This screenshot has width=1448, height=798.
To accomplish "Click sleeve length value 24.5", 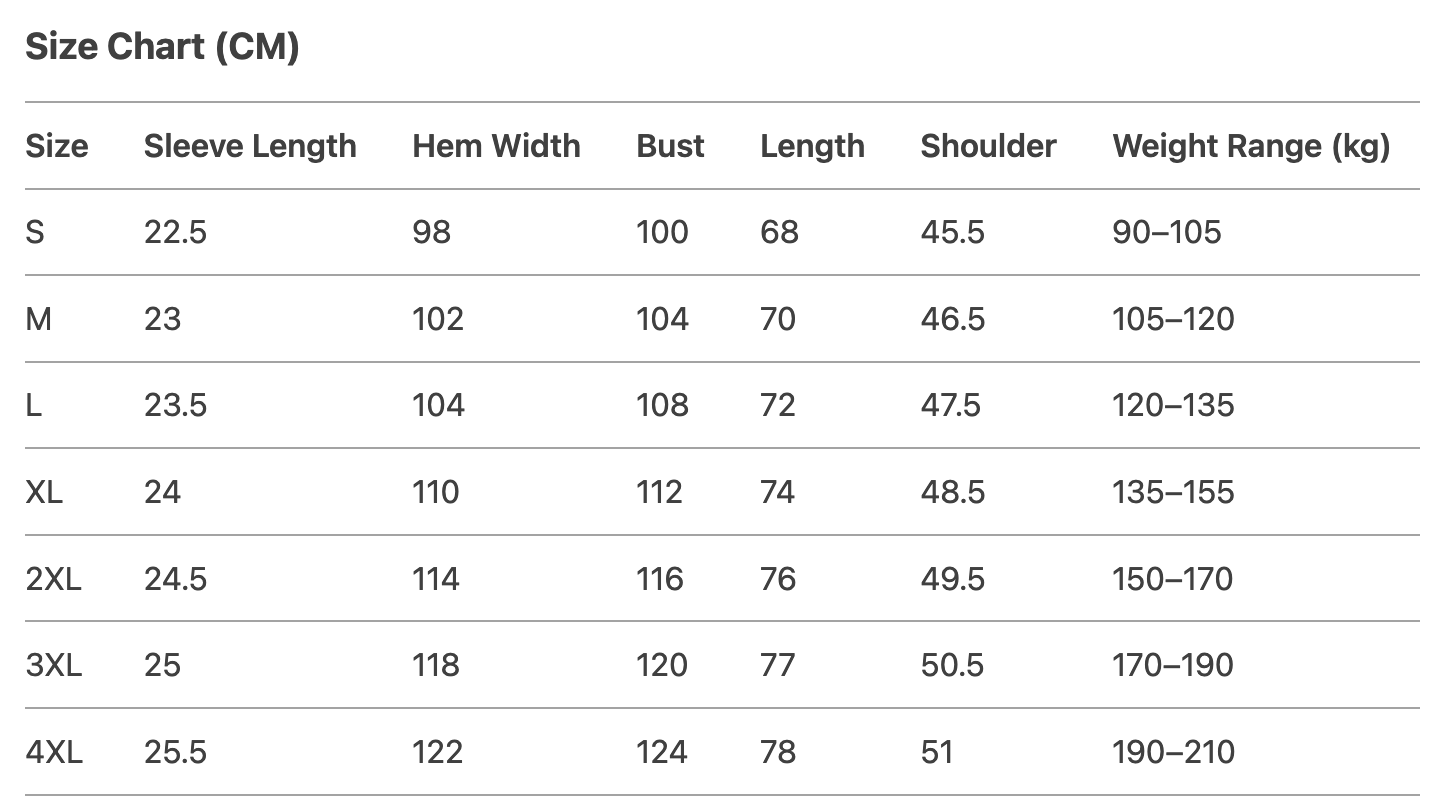I will point(175,579).
